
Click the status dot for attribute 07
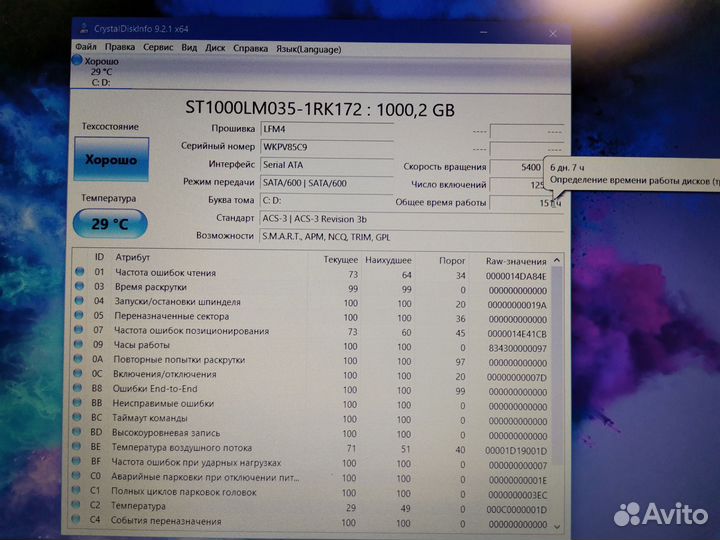pyautogui.click(x=79, y=330)
